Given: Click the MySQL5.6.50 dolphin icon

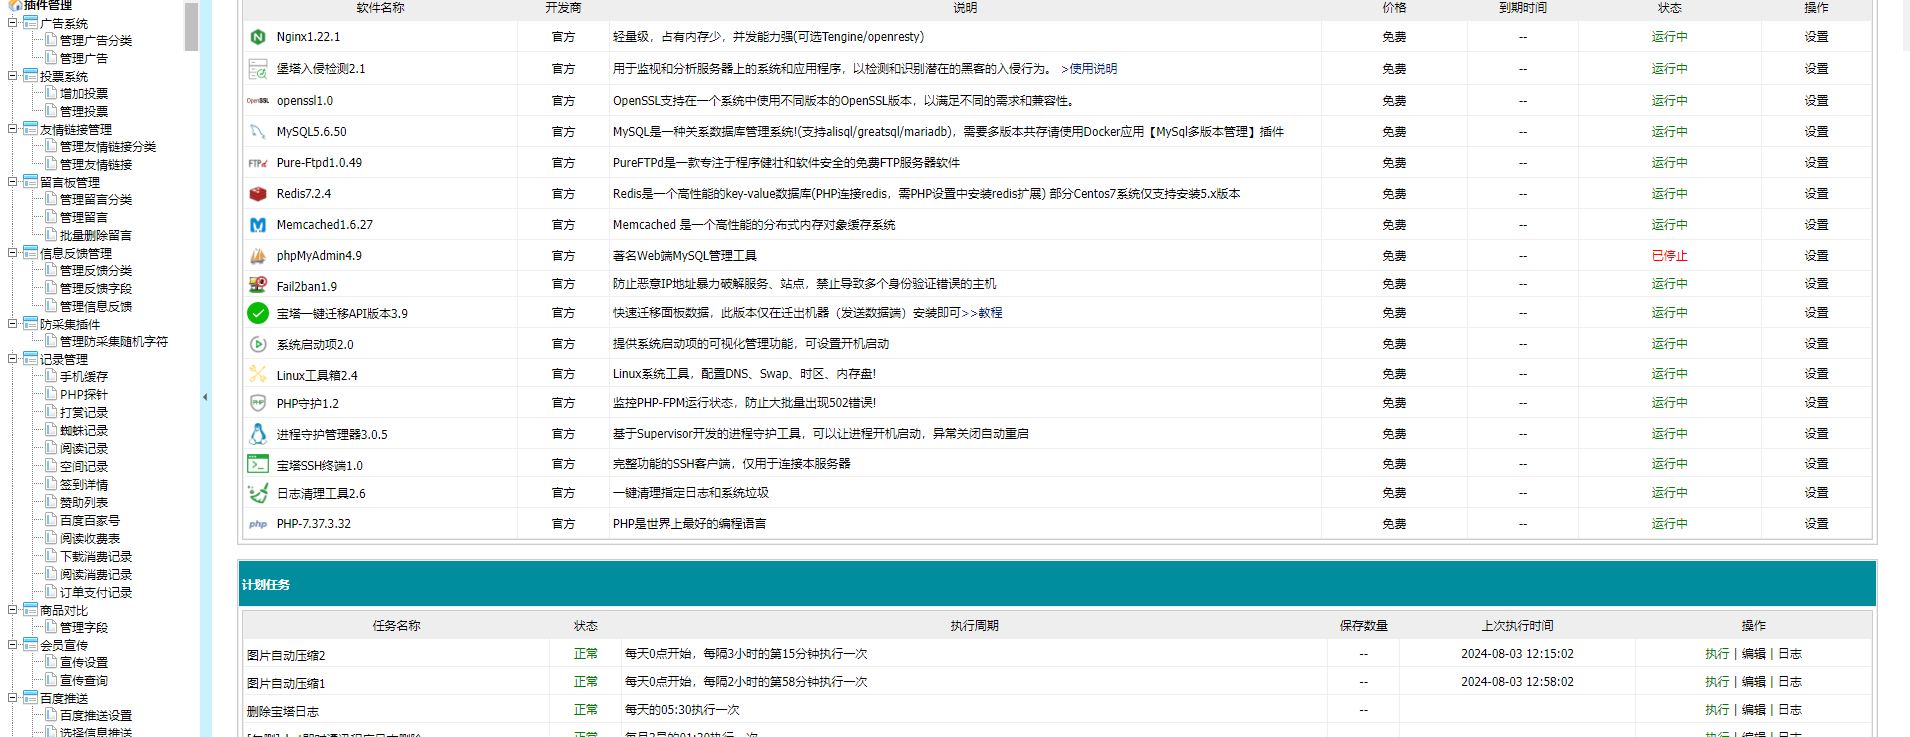Looking at the screenshot, I should coord(257,132).
